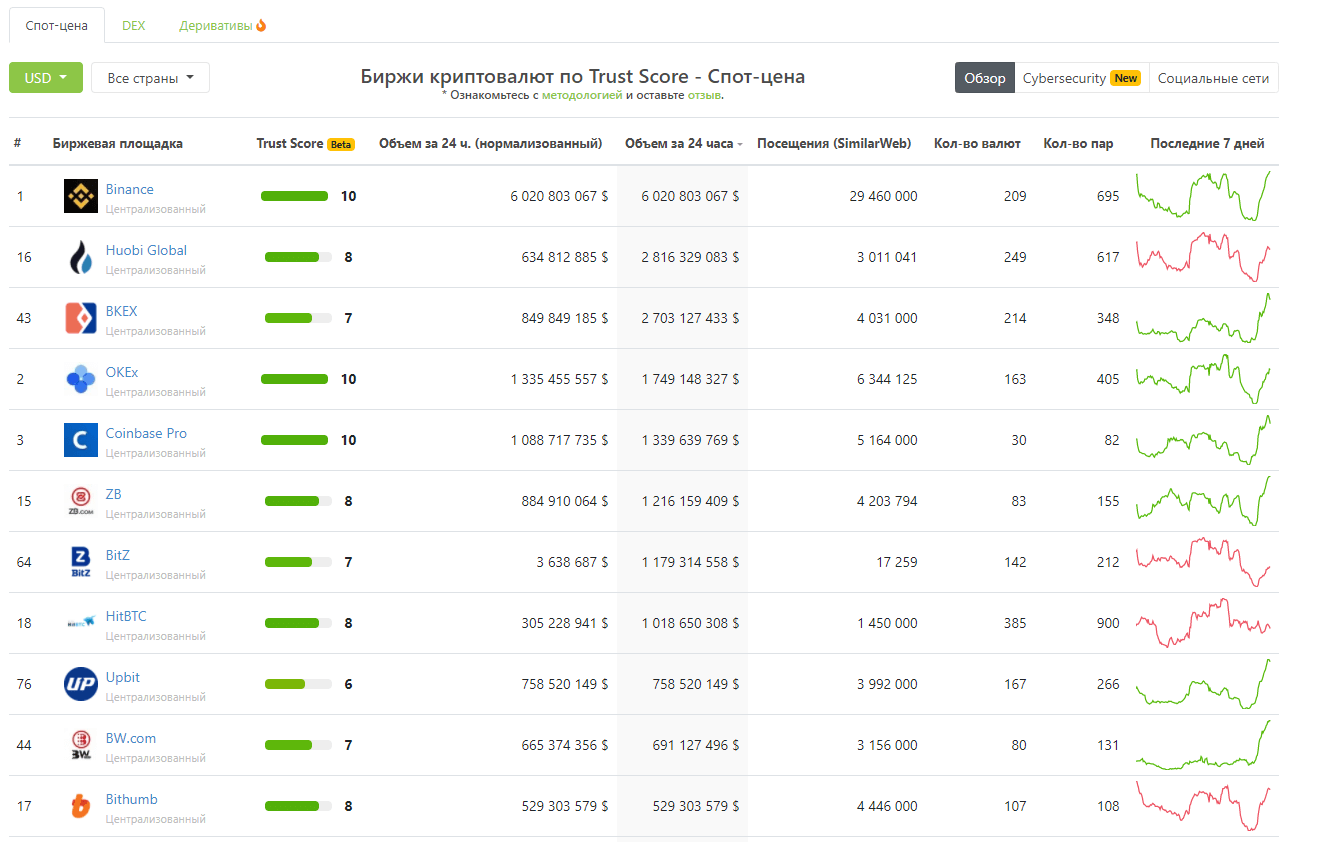This screenshot has width=1320, height=842.
Task: Click BKEX Trust Score progress bar
Action: 298,318
